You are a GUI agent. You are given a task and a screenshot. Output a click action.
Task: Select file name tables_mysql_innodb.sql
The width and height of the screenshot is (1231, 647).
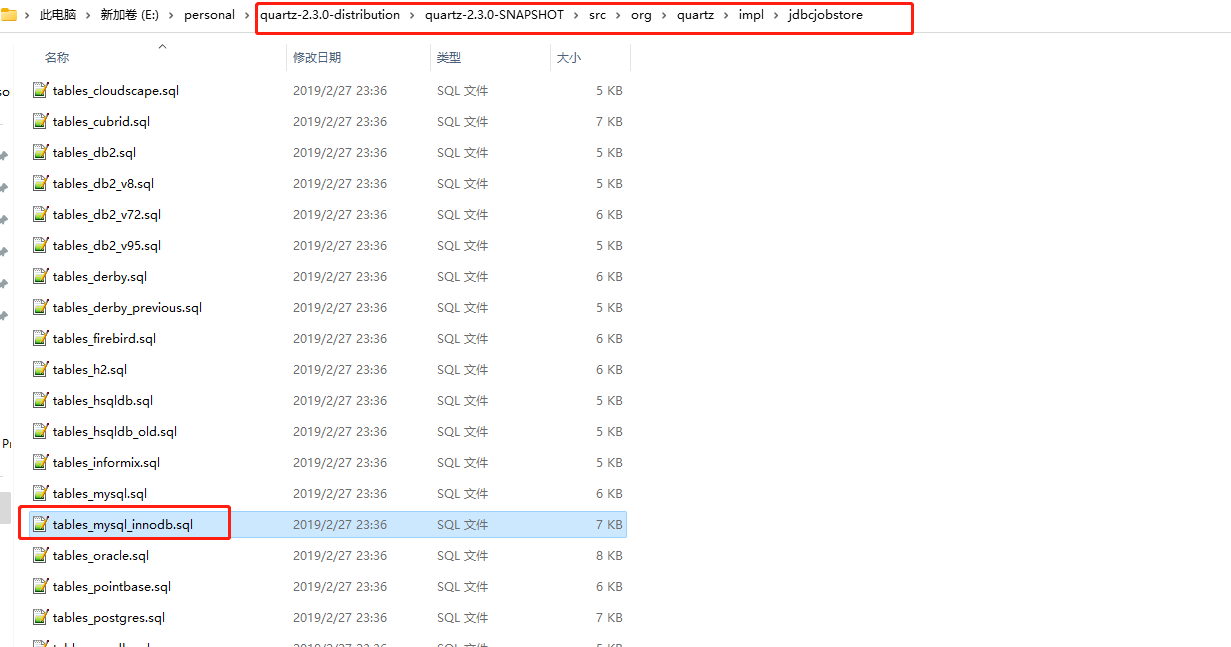coord(123,524)
